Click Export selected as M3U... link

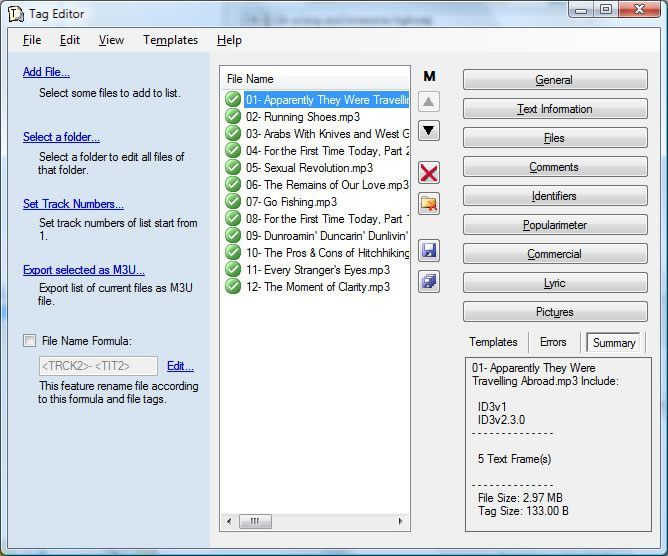(x=84, y=270)
